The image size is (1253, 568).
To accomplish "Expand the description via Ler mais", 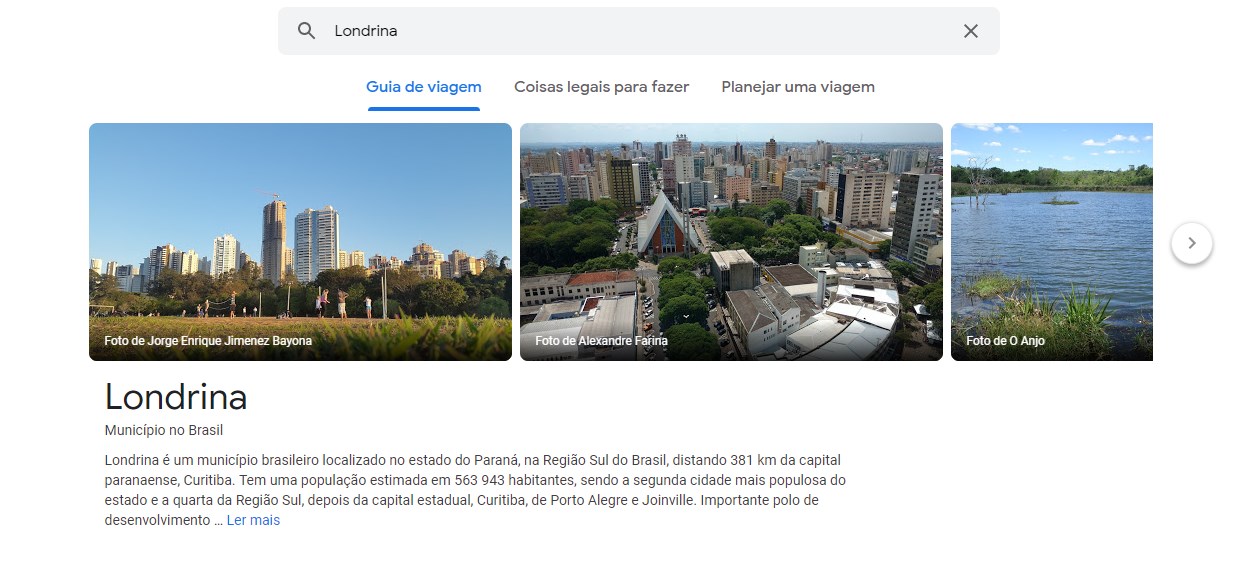I will [253, 521].
